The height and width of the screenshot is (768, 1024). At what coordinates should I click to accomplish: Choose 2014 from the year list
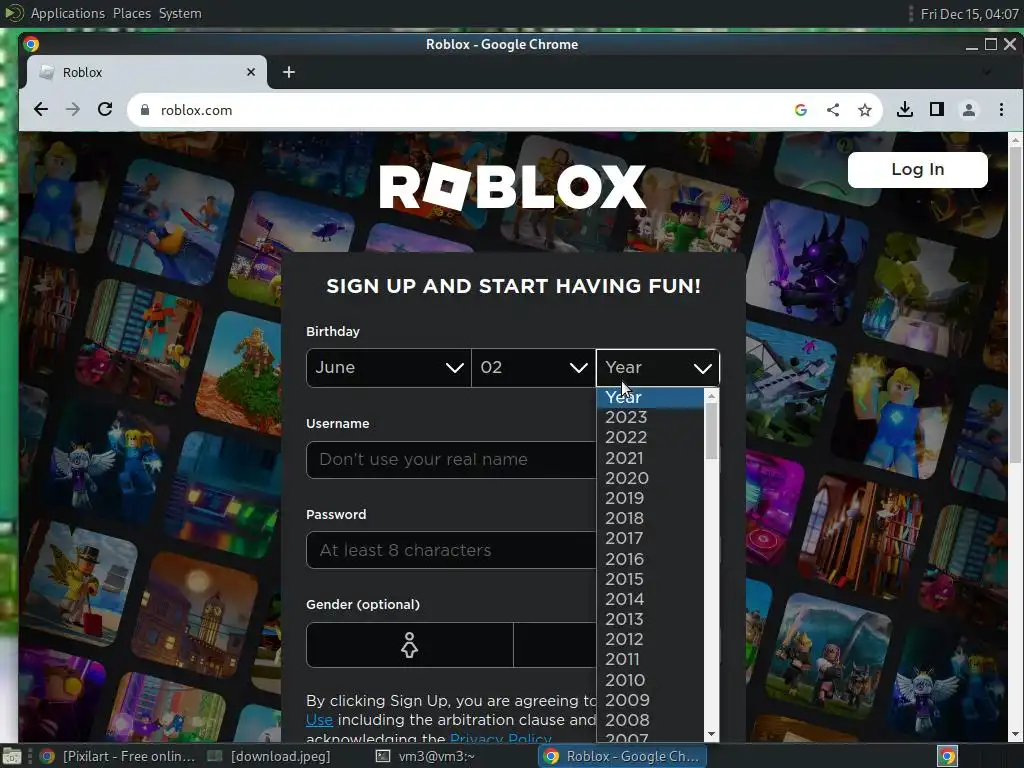[x=650, y=600]
